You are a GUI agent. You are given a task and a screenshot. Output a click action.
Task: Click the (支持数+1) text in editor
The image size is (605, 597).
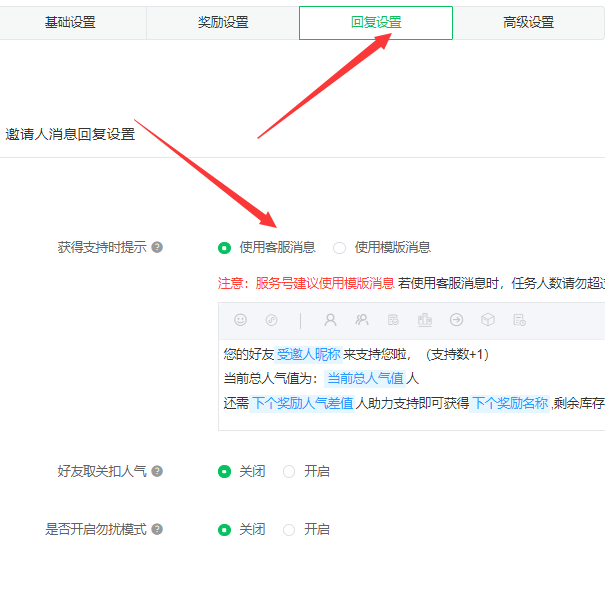coord(457,354)
